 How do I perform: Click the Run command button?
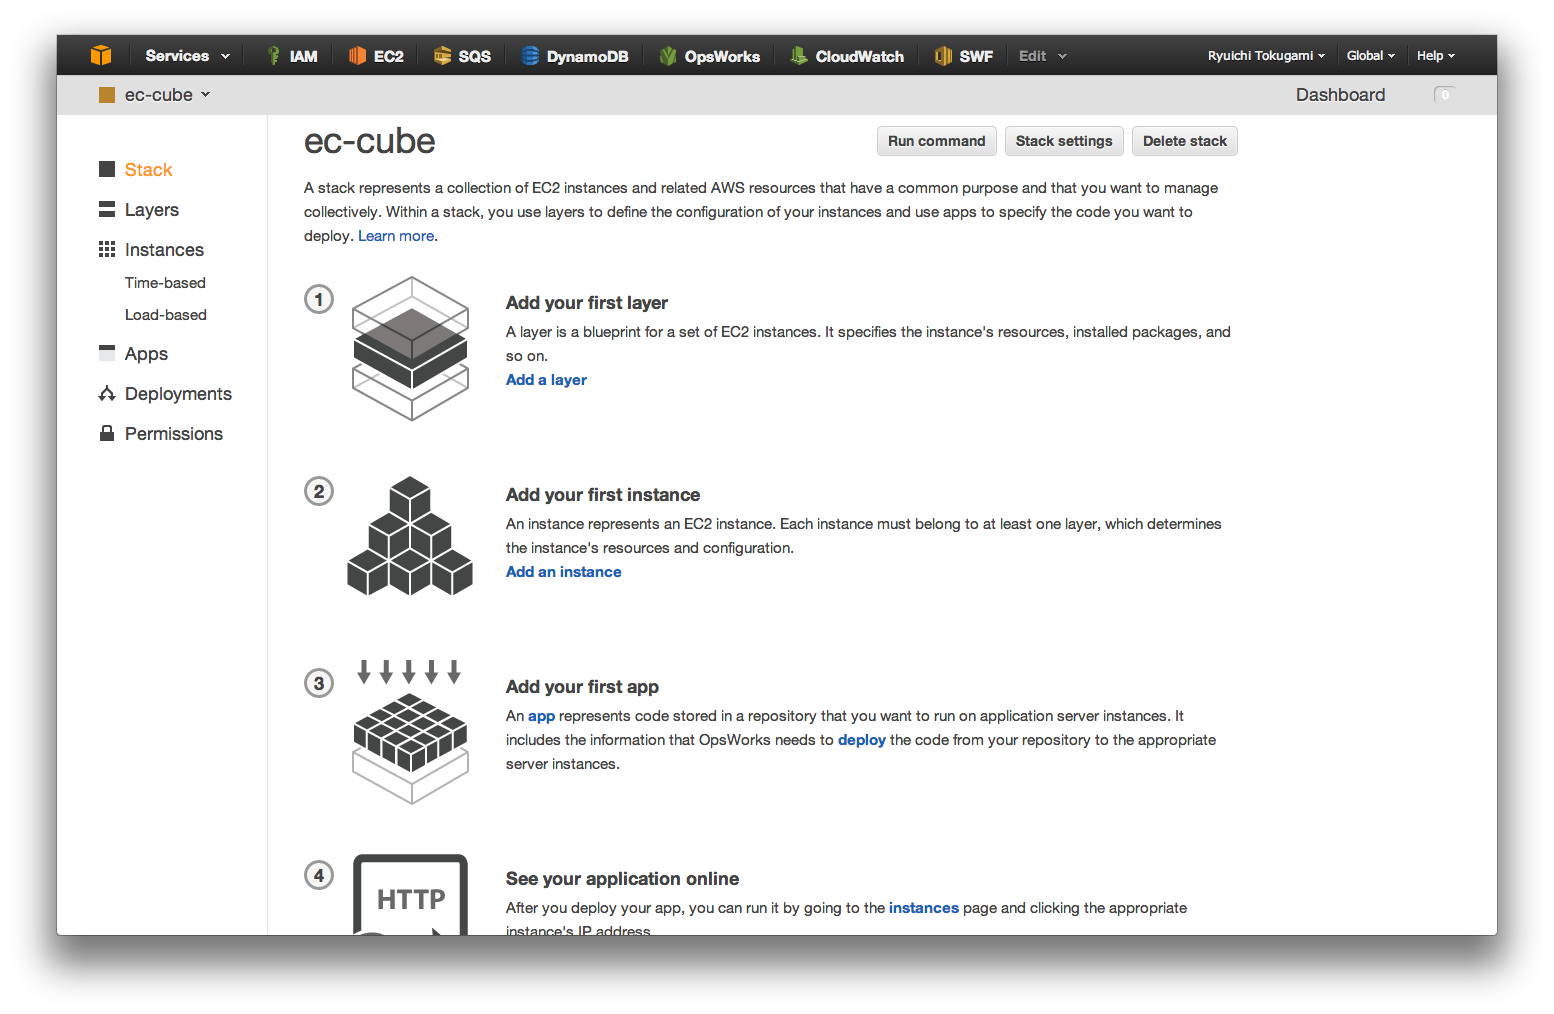pyautogui.click(x=936, y=140)
